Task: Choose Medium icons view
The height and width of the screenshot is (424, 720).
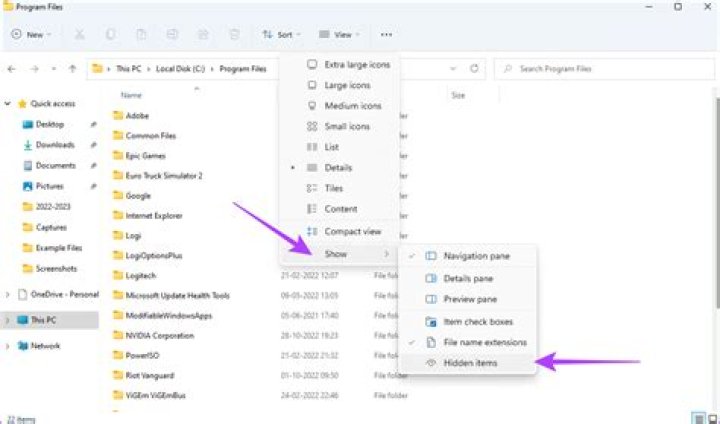Action: click(339, 106)
